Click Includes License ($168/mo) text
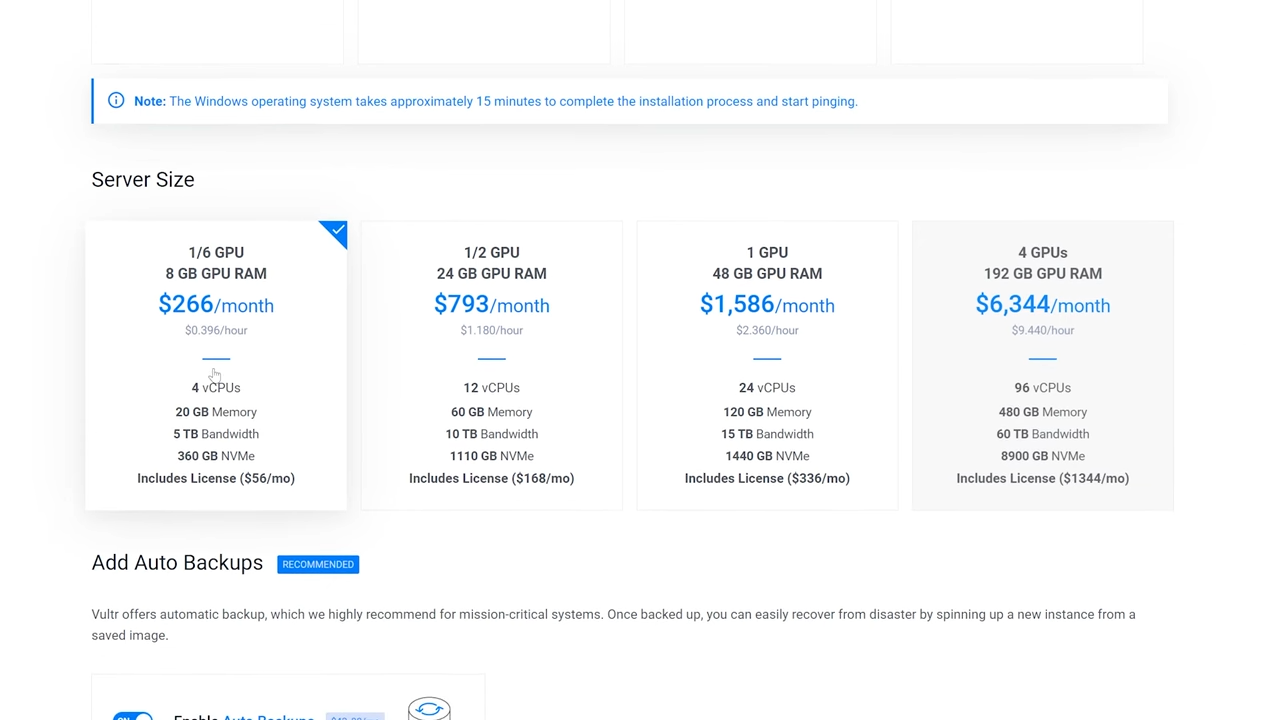 click(492, 478)
